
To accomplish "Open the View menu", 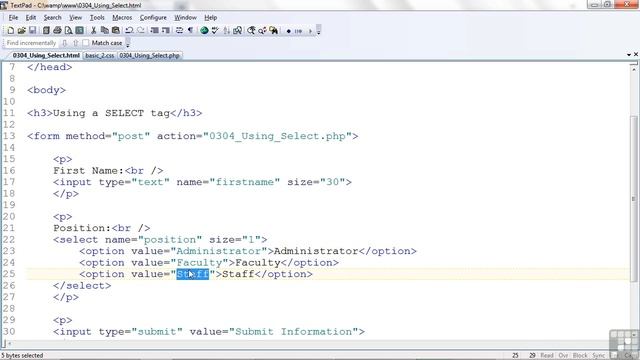I will tap(75, 18).
